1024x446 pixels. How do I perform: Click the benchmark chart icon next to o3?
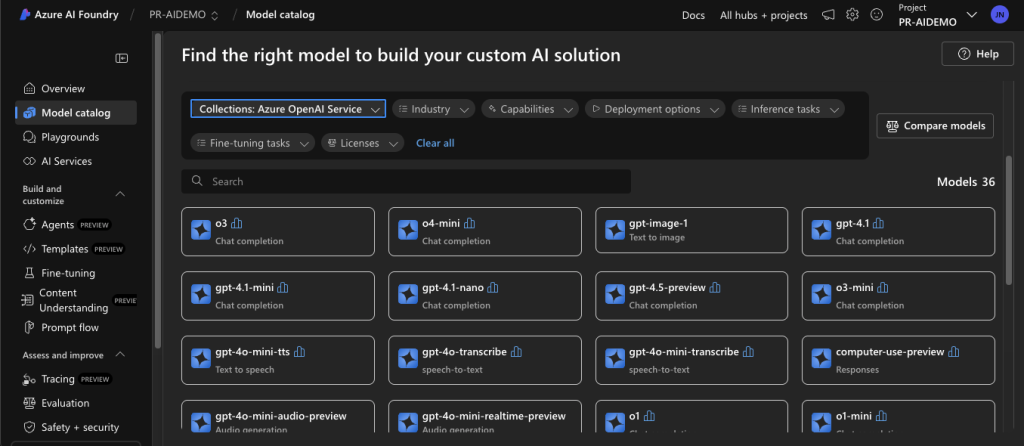(236, 223)
